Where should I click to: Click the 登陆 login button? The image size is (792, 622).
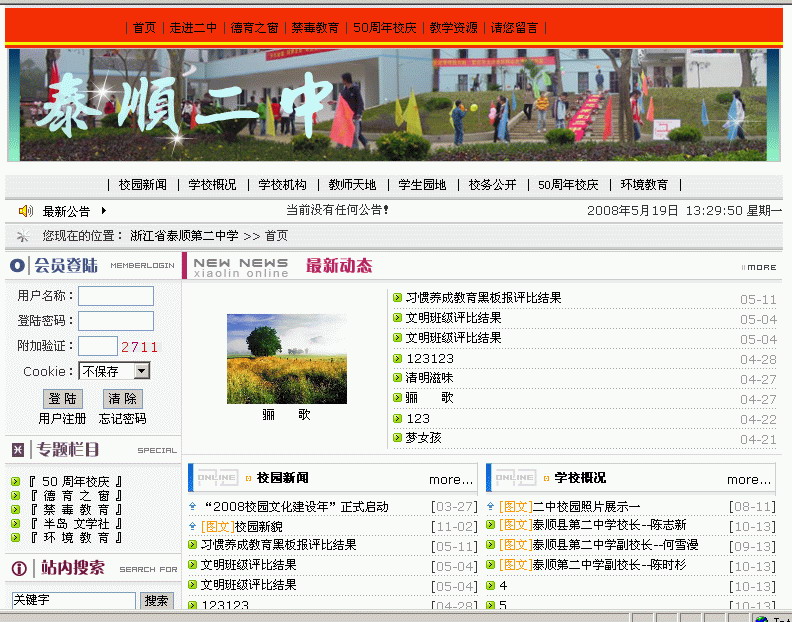[63, 399]
